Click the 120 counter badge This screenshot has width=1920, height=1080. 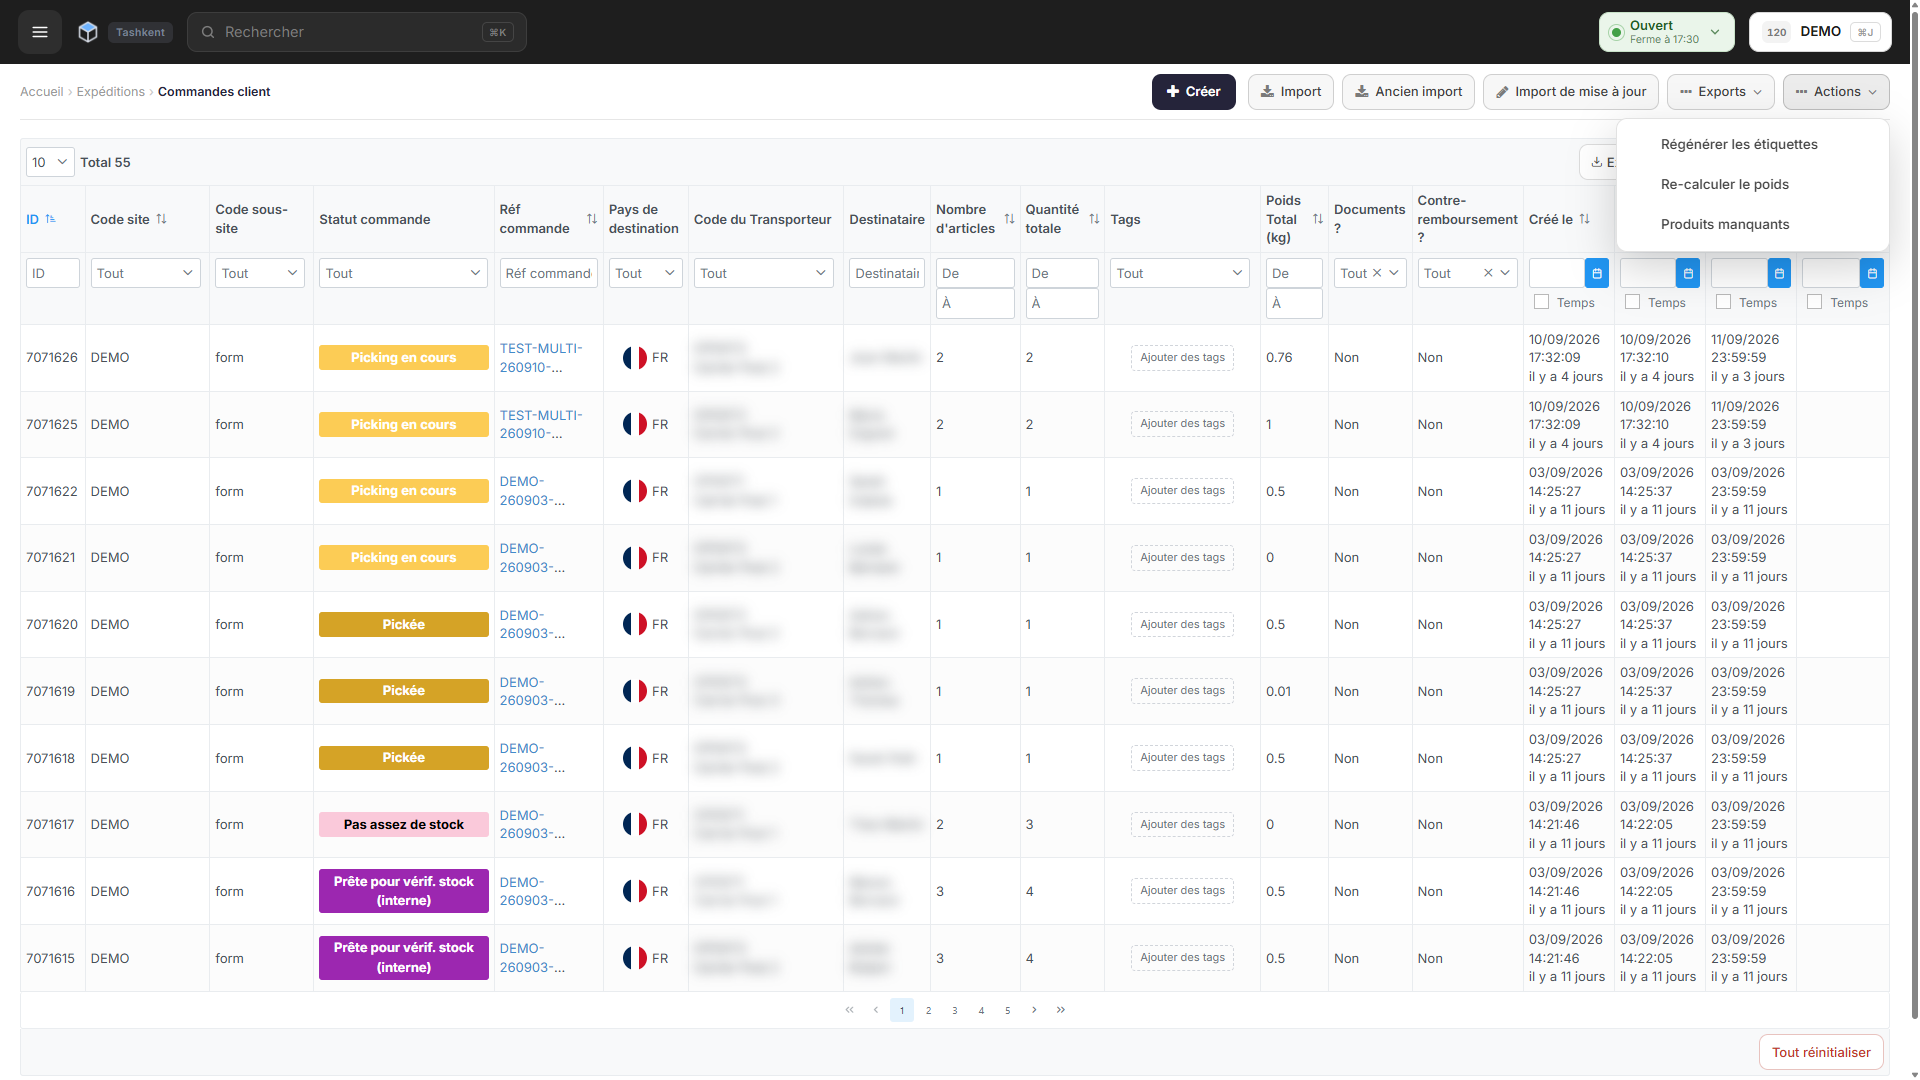[x=1777, y=32]
